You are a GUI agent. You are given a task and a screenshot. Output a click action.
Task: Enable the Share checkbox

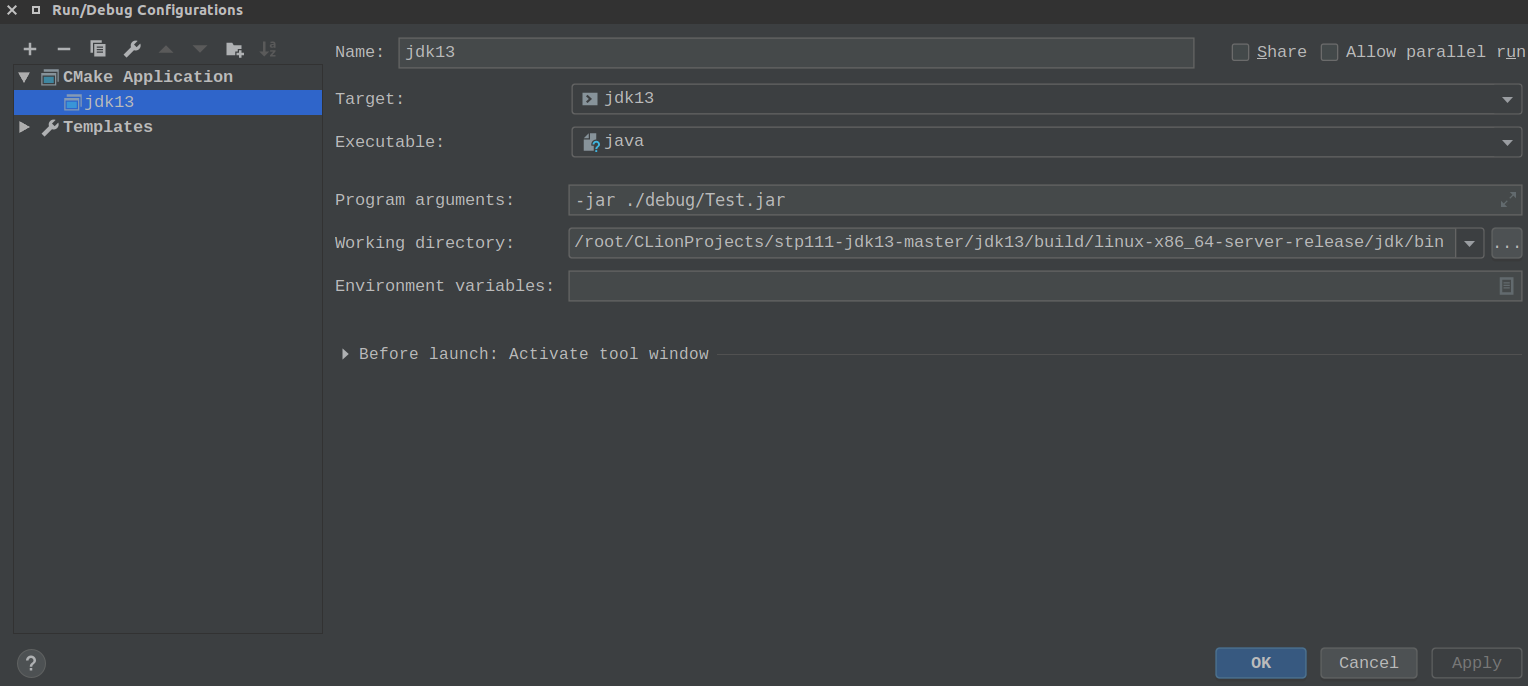pos(1241,52)
